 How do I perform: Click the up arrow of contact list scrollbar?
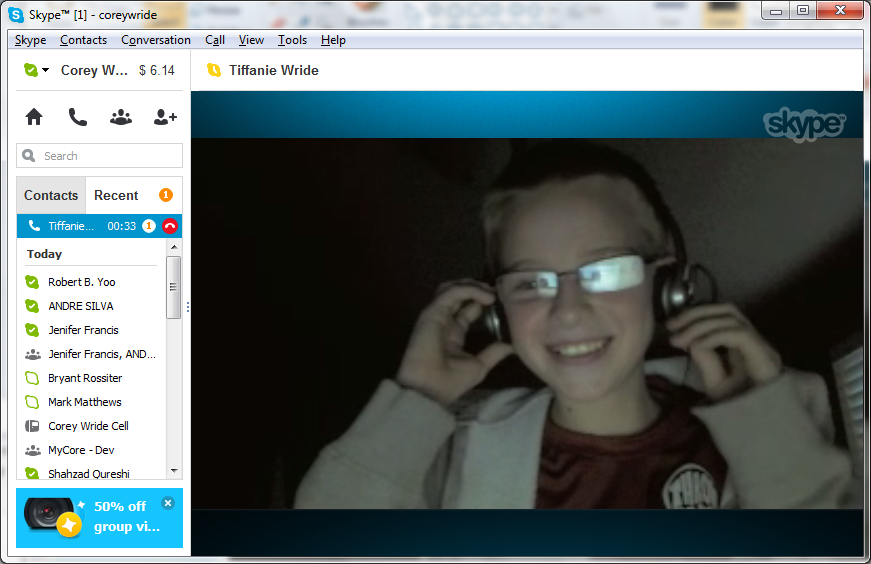coord(174,247)
